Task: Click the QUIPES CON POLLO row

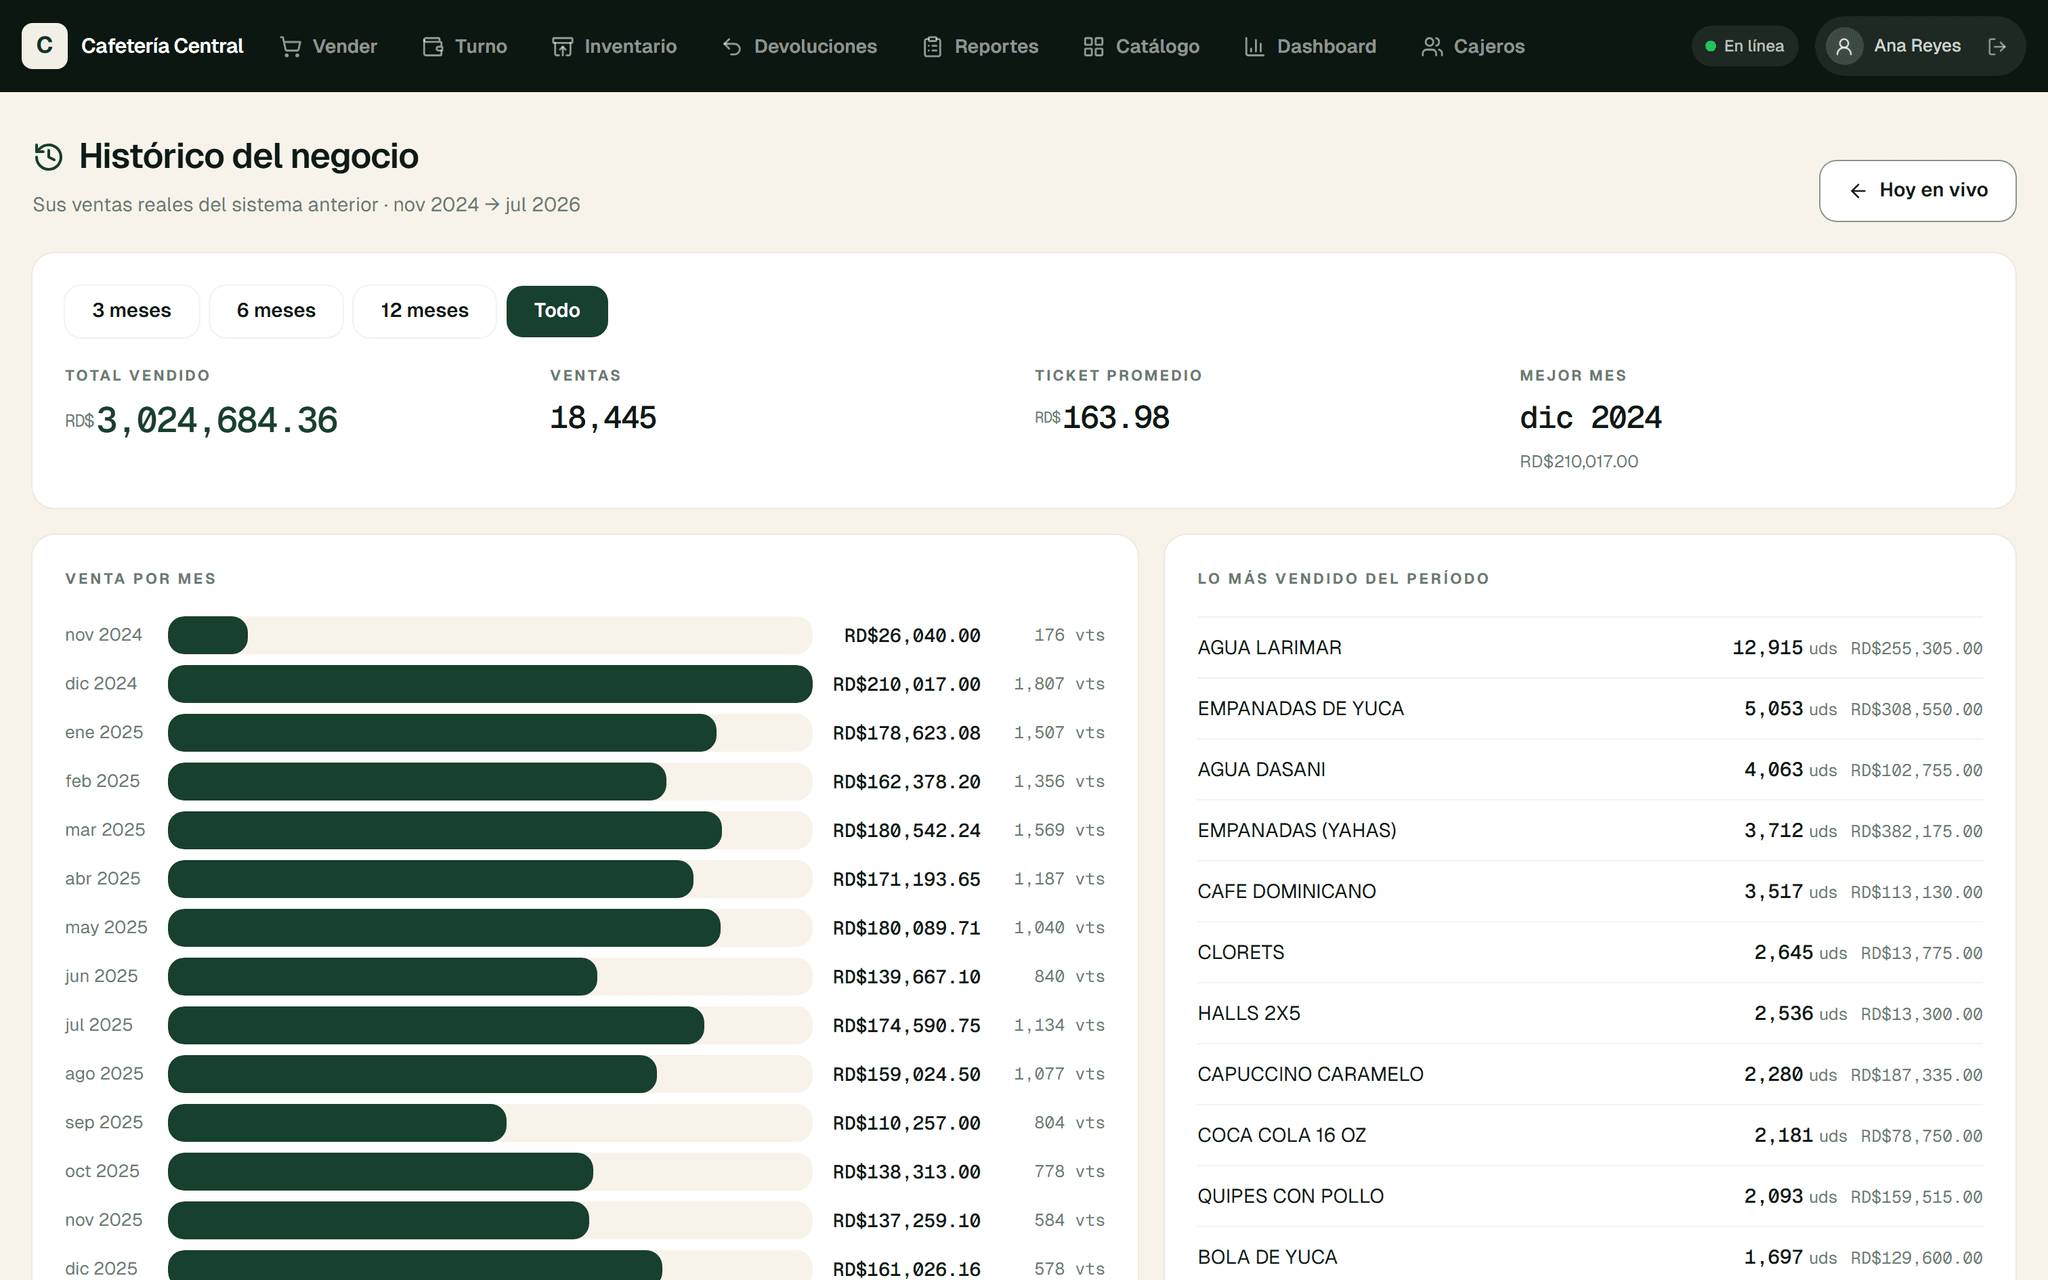Action: tap(1590, 1197)
